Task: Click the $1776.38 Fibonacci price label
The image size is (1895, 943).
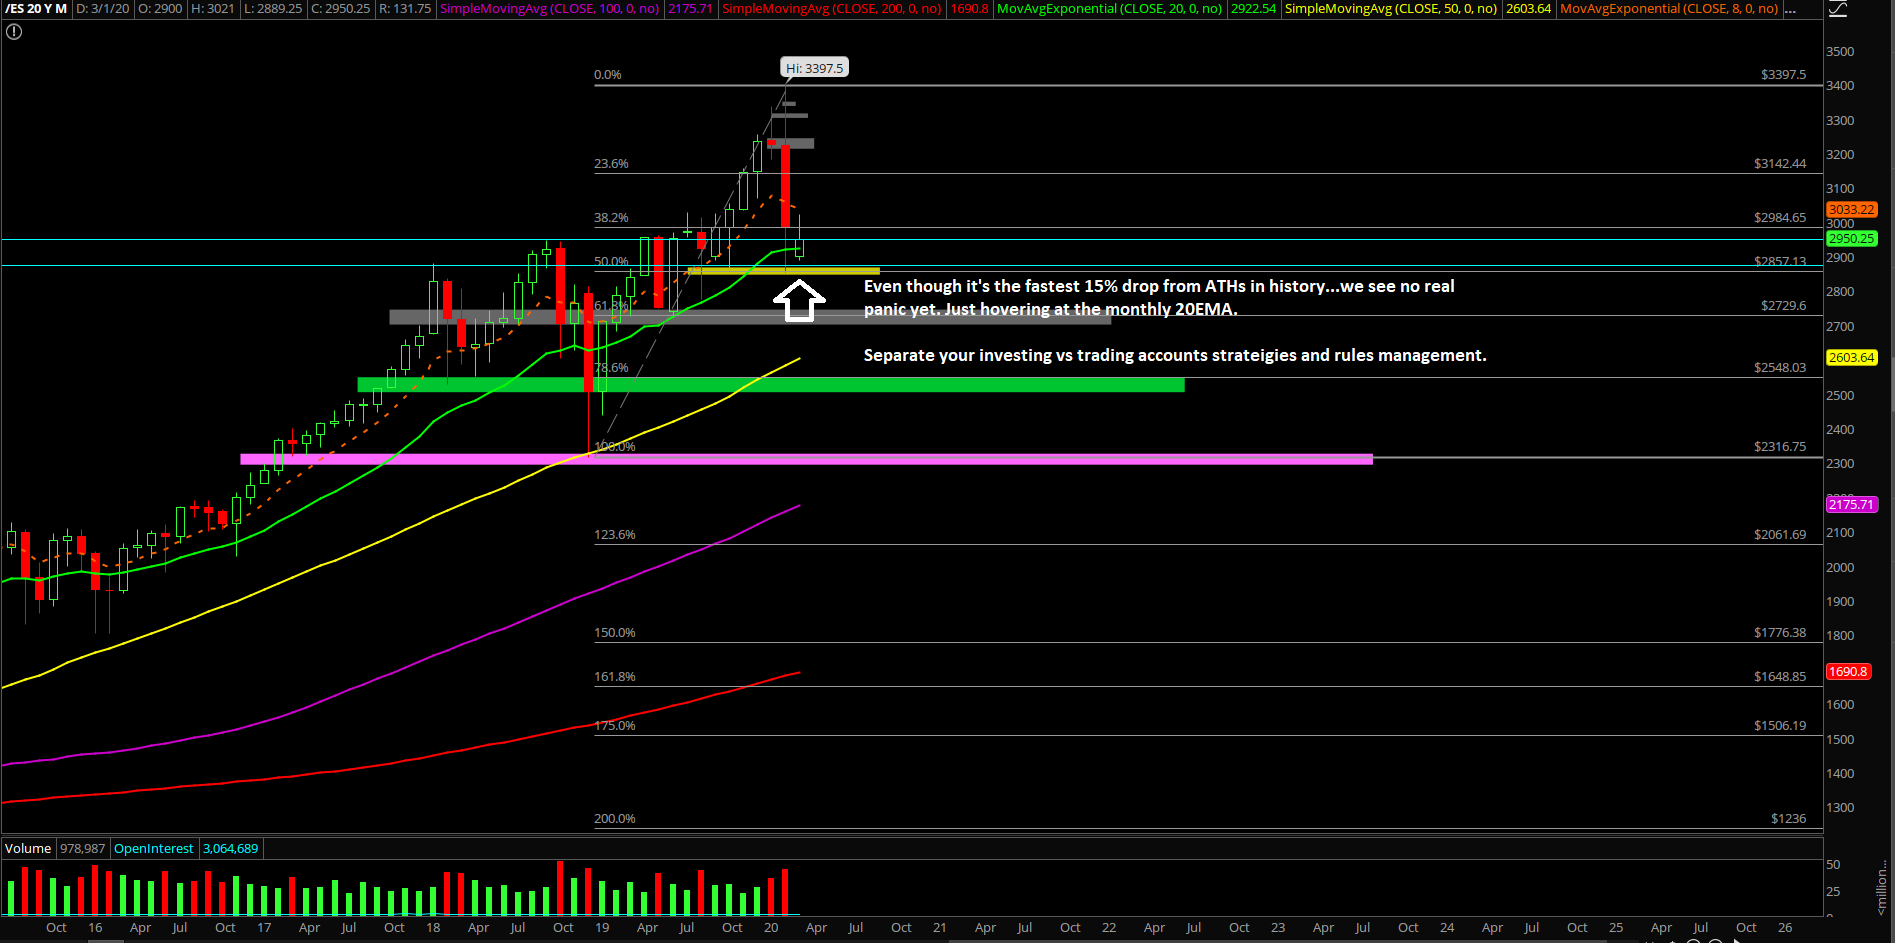Action: (x=1780, y=633)
